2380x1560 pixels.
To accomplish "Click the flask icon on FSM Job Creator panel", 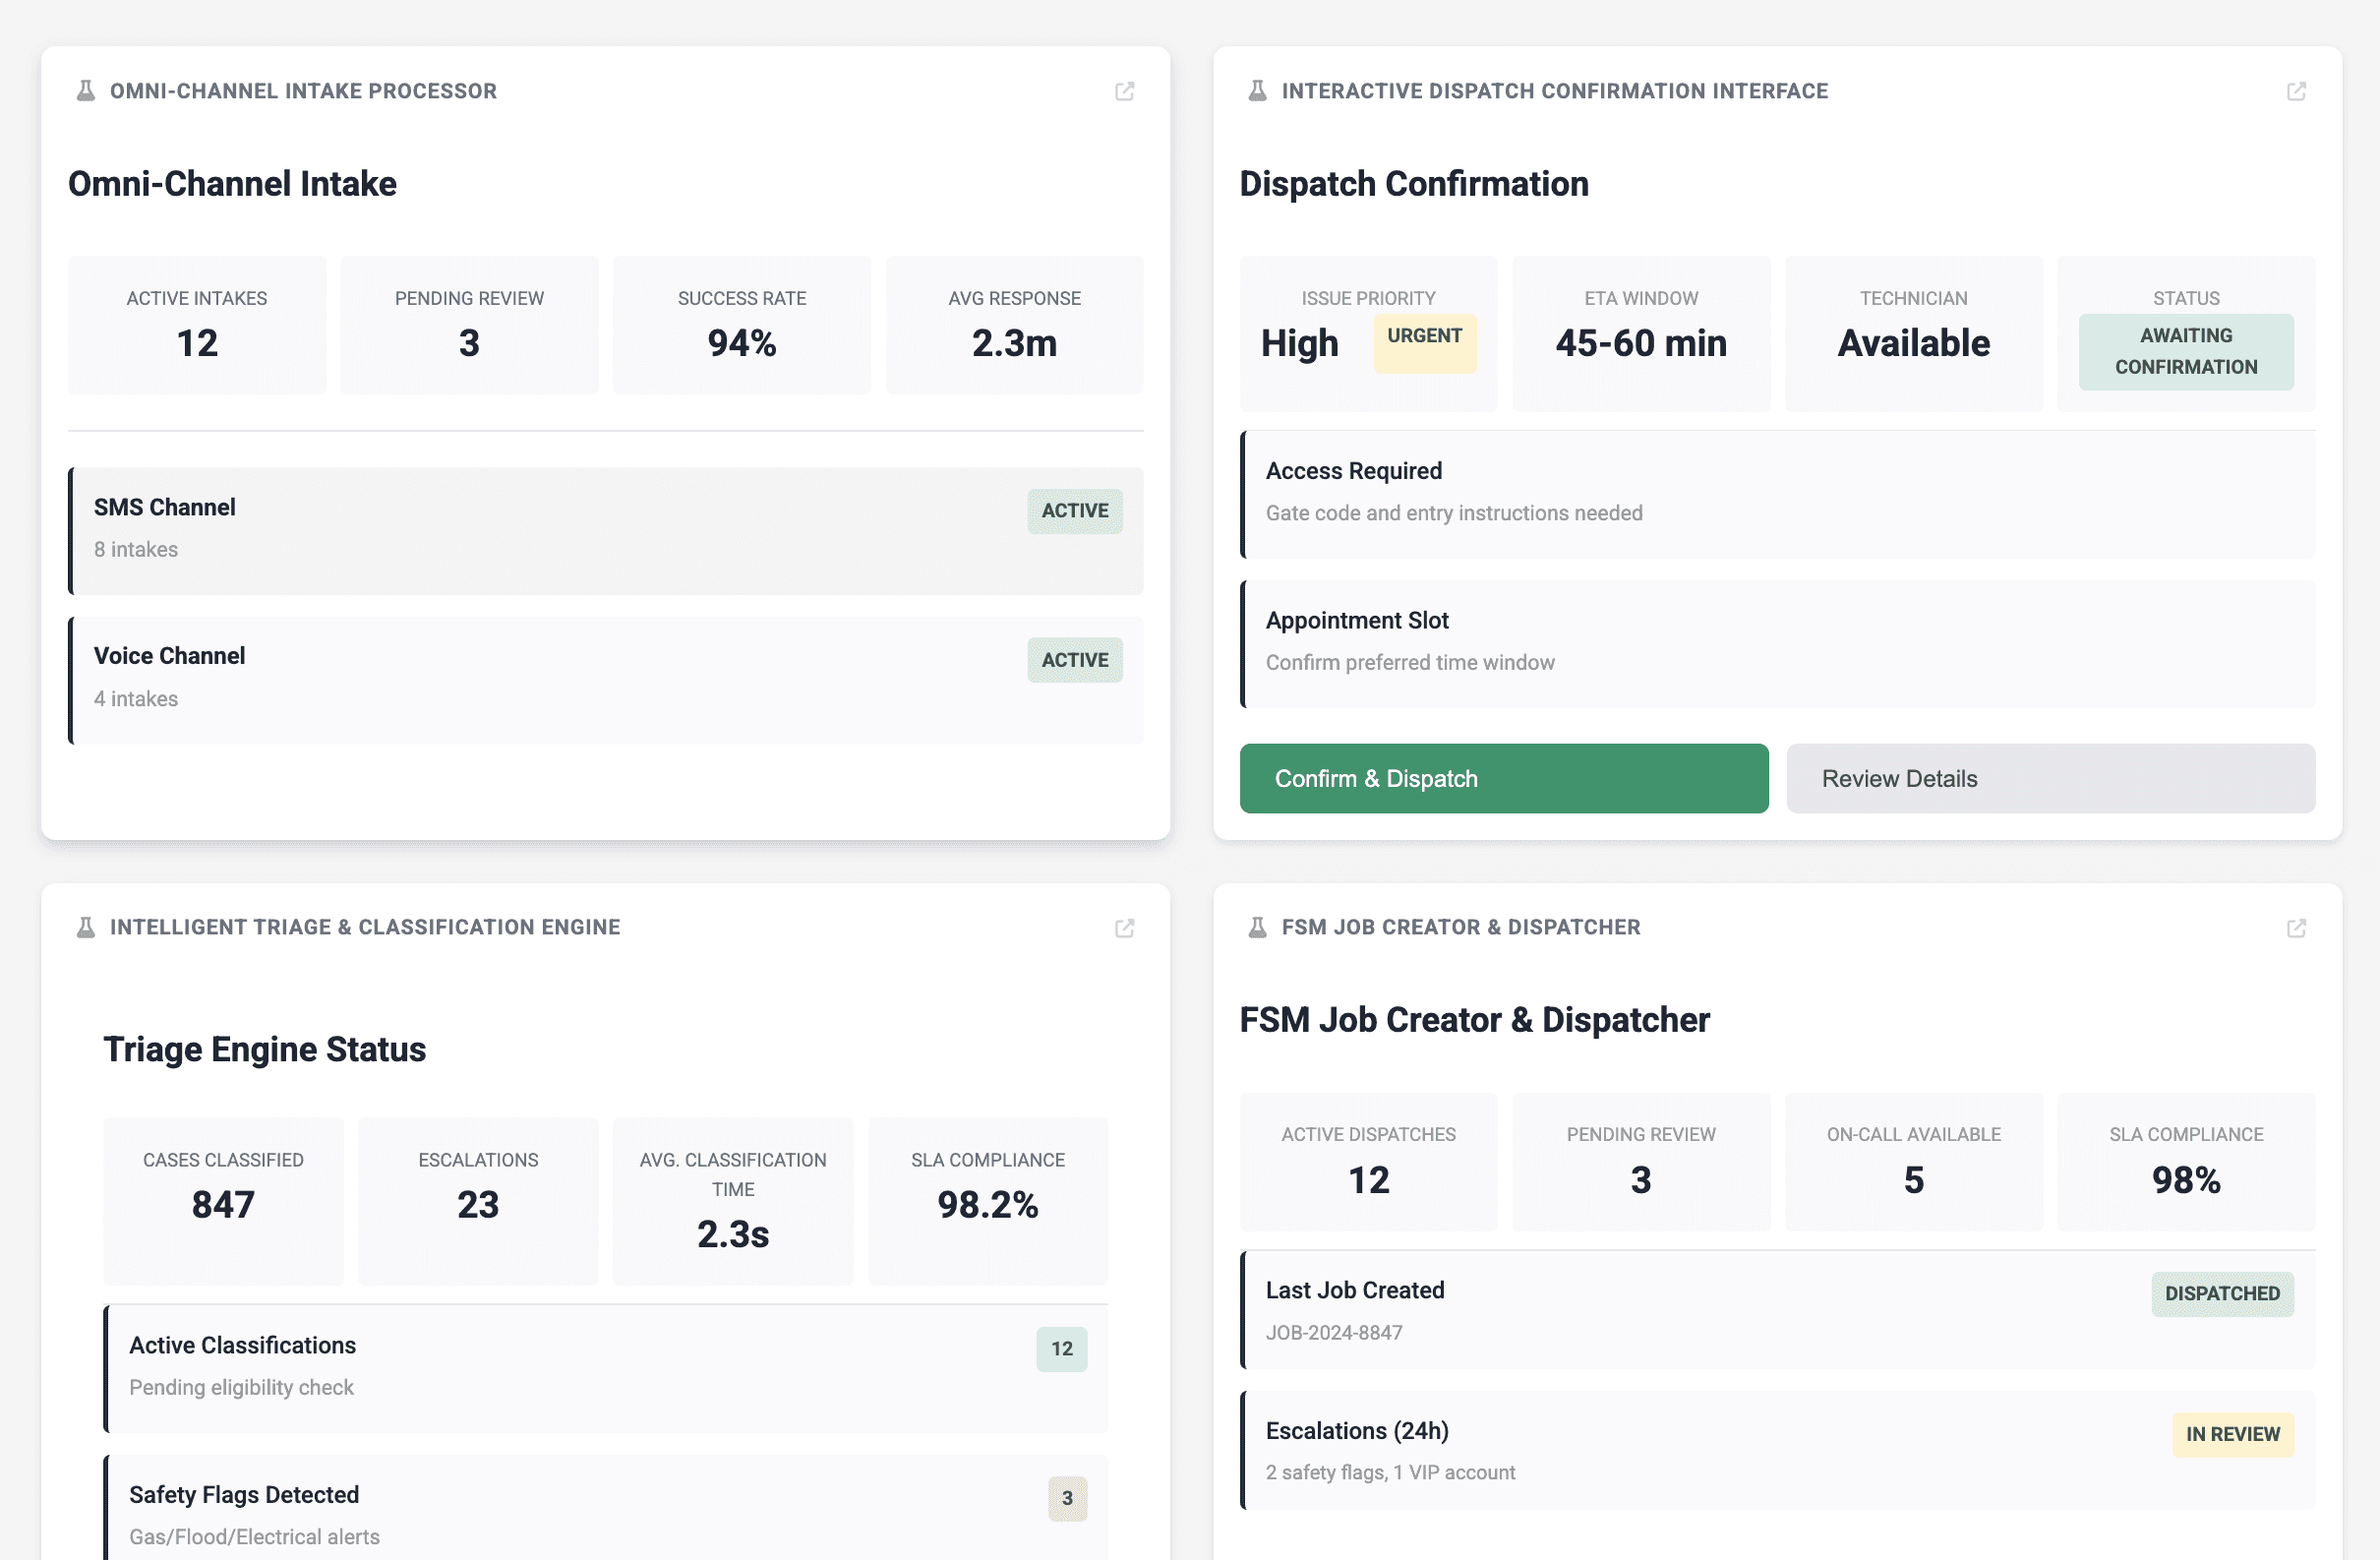I will [x=1256, y=927].
